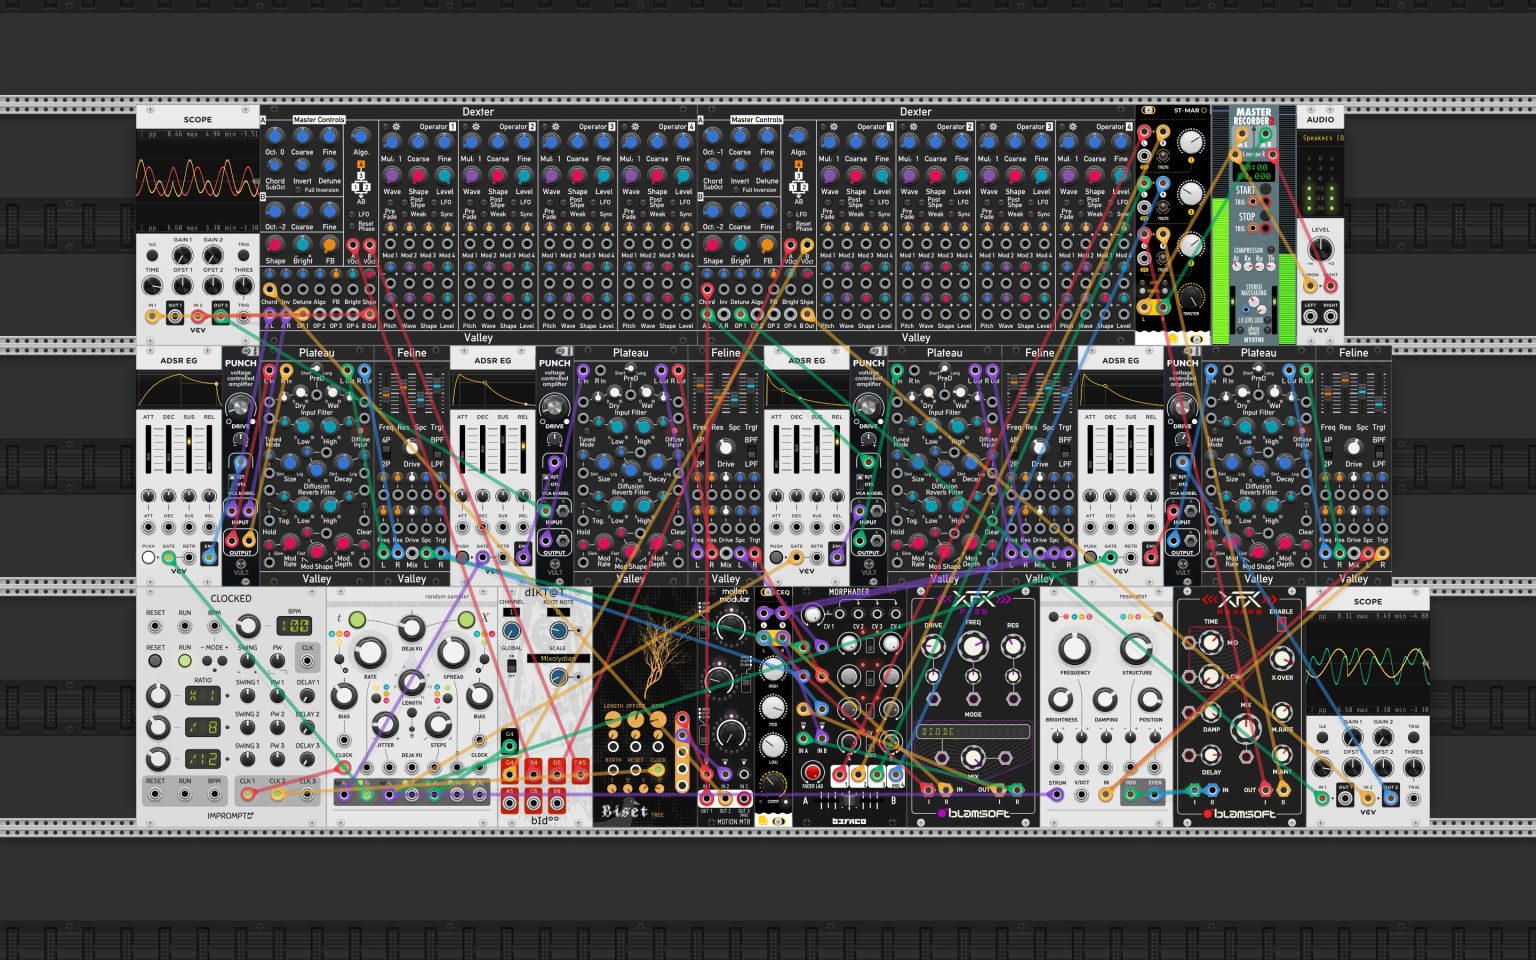Image resolution: width=1536 pixels, height=960 pixels.
Task: Toggle the ENABLE switch on XFX Reverb
Action: coord(1281,624)
